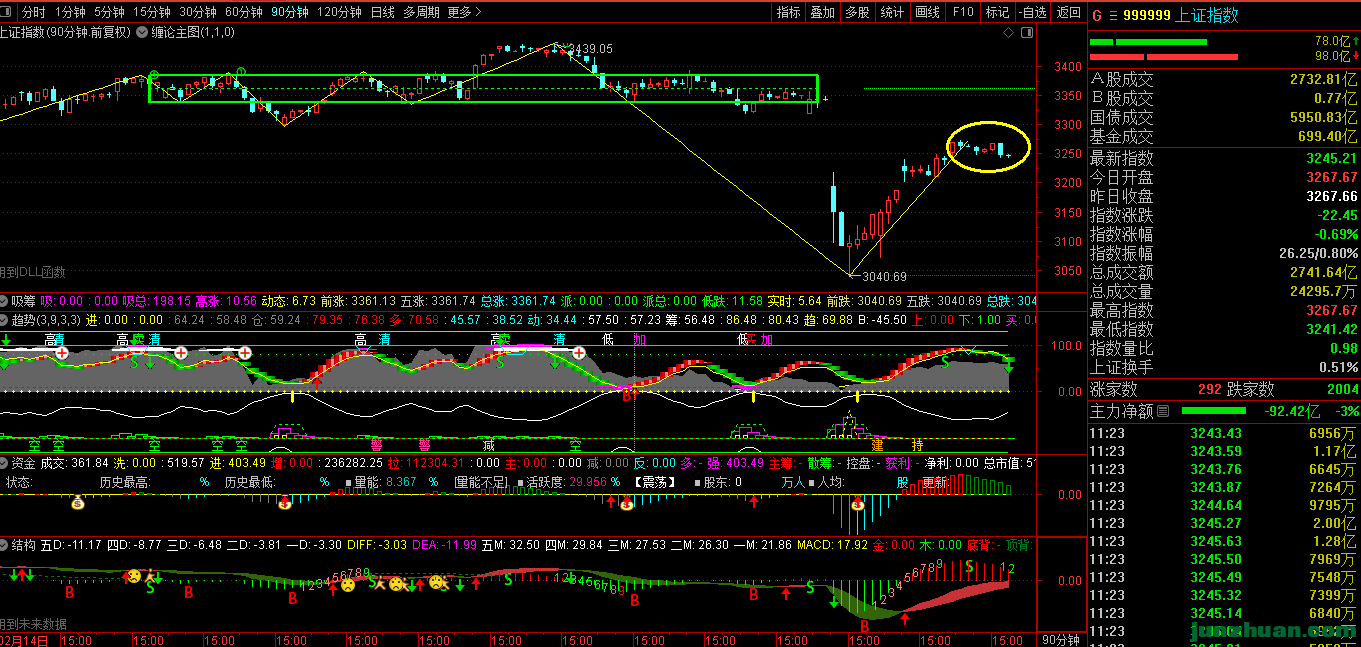Click the list icon next to 主力净额

point(1164,411)
